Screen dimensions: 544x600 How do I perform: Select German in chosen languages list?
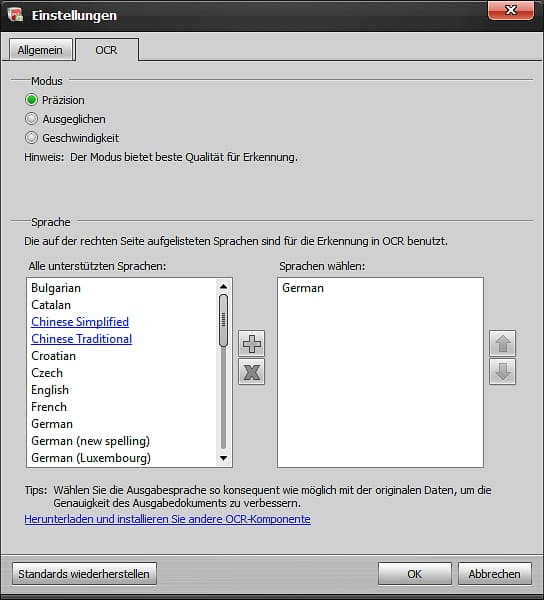(x=303, y=288)
